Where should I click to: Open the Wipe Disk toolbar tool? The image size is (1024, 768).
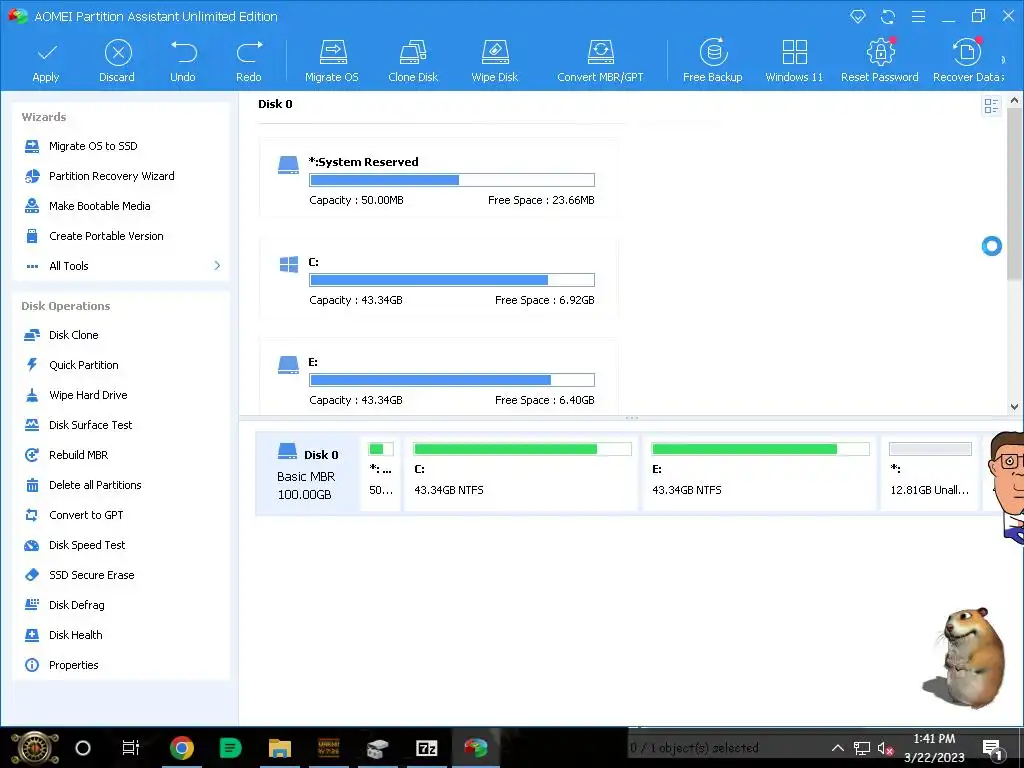(494, 62)
